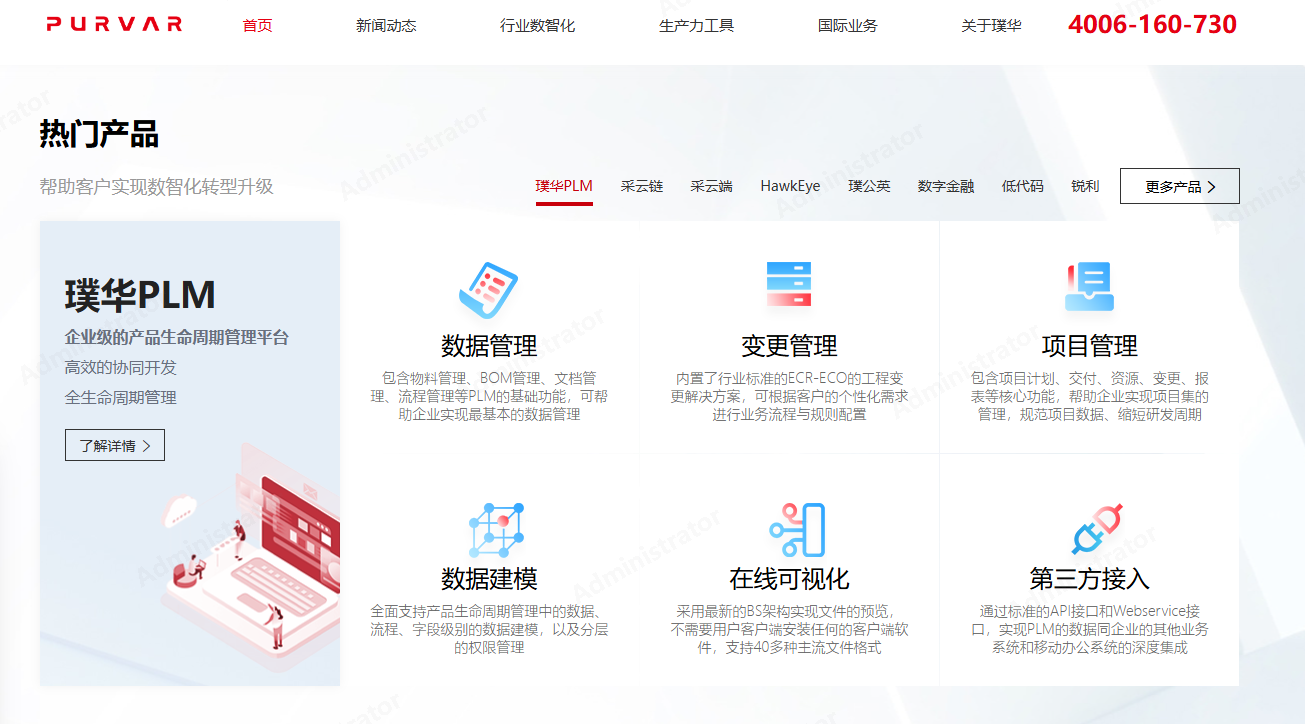Click the 数据建模 description paragraph
Image resolution: width=1305 pixels, height=724 pixels.
coord(489,629)
